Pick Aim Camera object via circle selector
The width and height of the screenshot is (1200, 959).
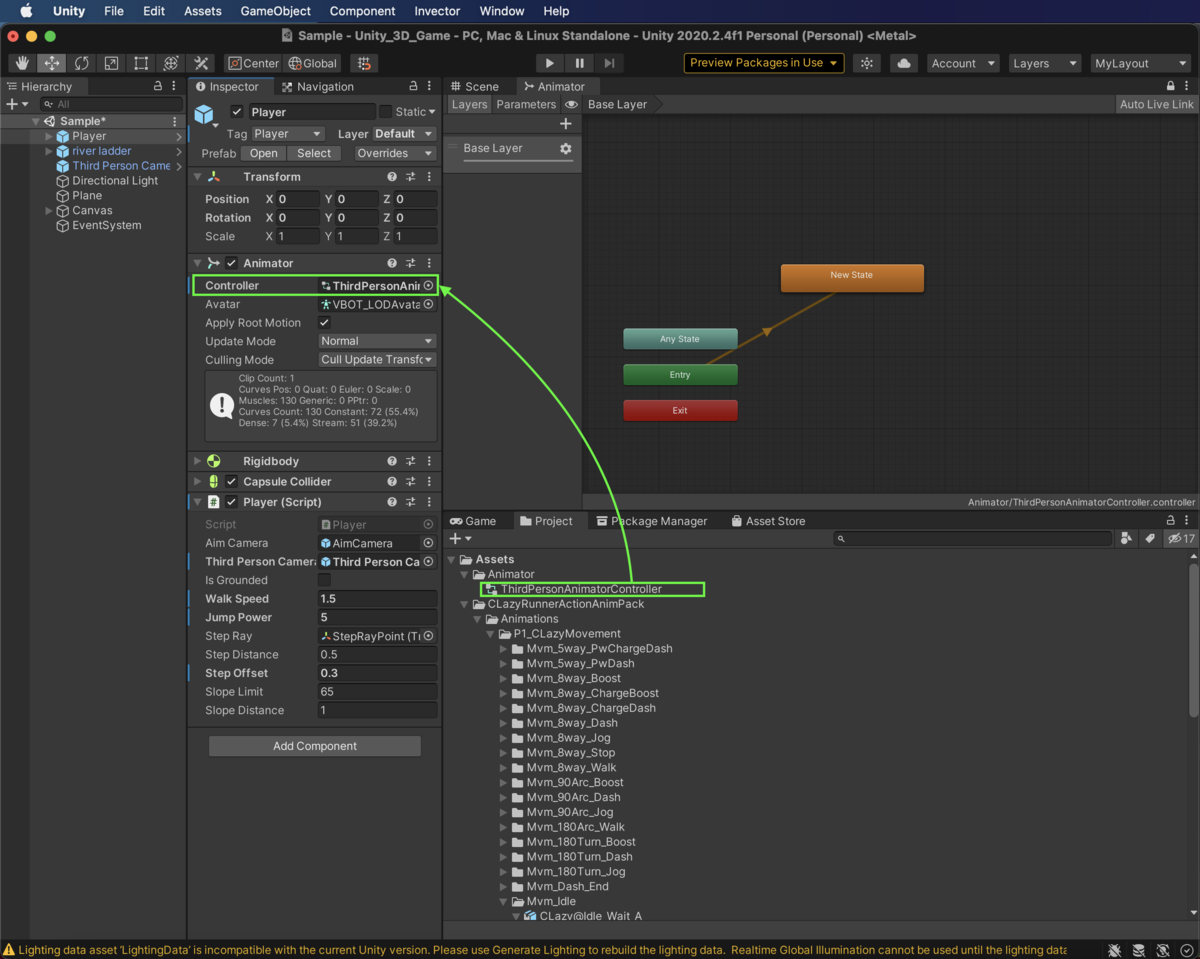[x=428, y=543]
